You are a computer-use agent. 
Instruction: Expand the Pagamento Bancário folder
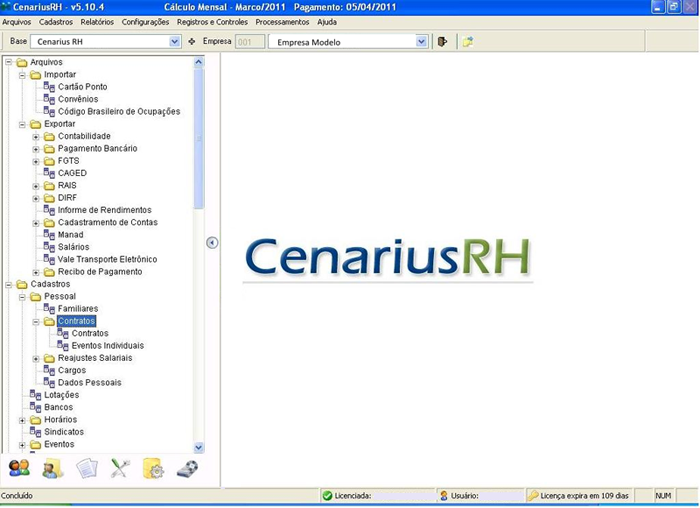(36, 149)
